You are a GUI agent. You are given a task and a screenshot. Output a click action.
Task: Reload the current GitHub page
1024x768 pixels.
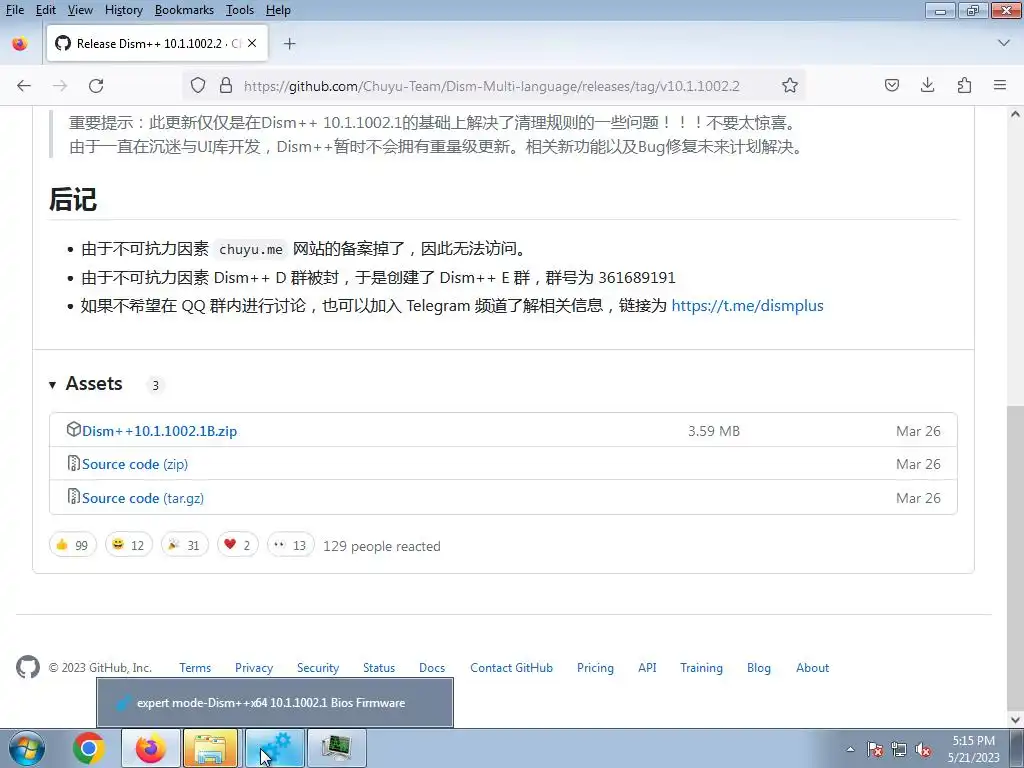click(x=96, y=86)
